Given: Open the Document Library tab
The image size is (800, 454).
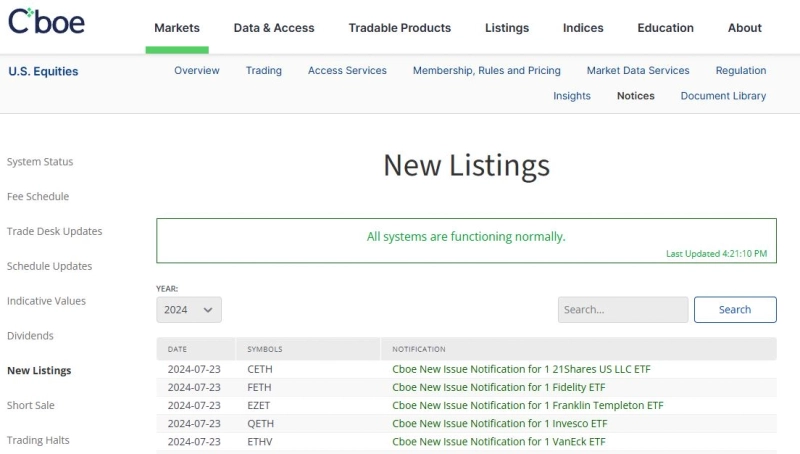Looking at the screenshot, I should click(x=723, y=96).
